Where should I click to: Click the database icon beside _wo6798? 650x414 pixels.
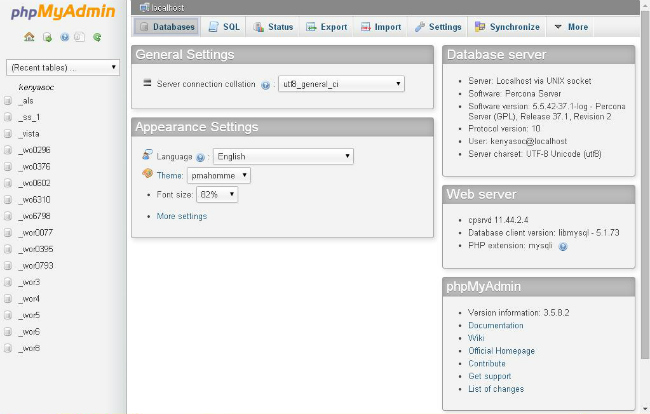[8, 216]
